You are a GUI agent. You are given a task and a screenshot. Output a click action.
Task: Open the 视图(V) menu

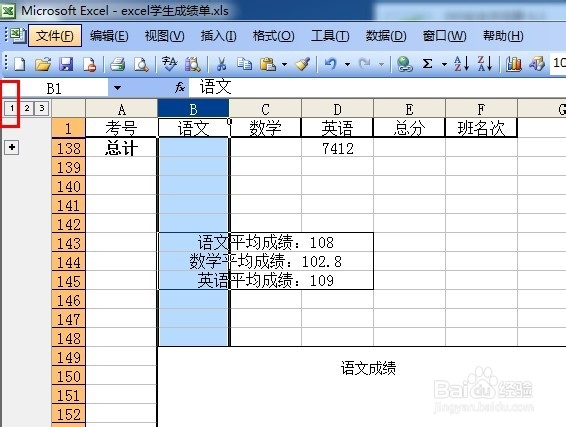click(164, 36)
